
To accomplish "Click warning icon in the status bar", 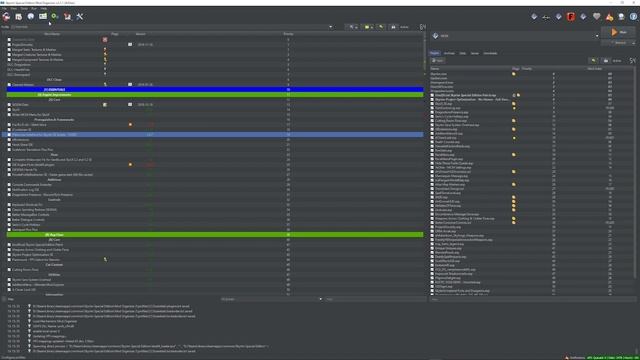I will 567,358.
